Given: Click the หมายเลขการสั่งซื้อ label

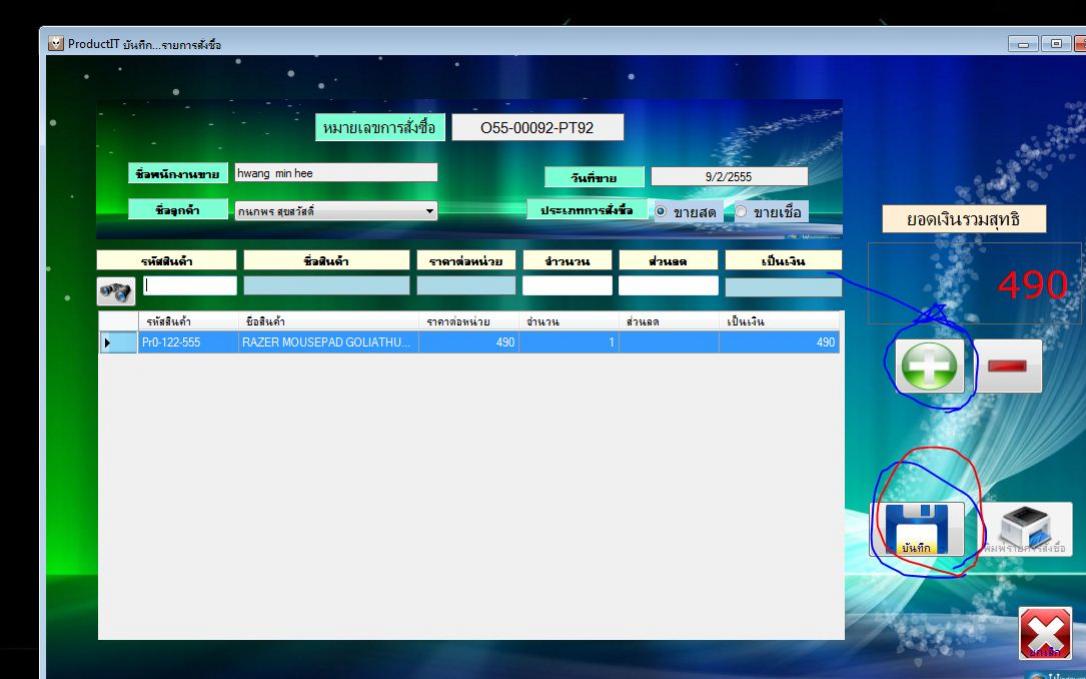Looking at the screenshot, I should tap(380, 127).
